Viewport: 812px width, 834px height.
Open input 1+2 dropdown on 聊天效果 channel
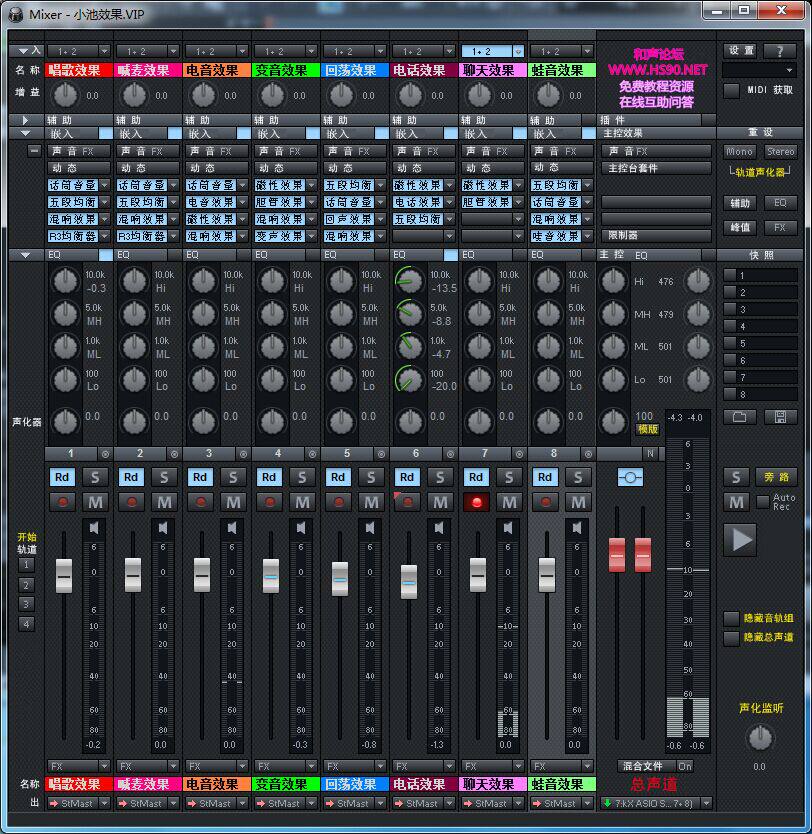(518, 51)
